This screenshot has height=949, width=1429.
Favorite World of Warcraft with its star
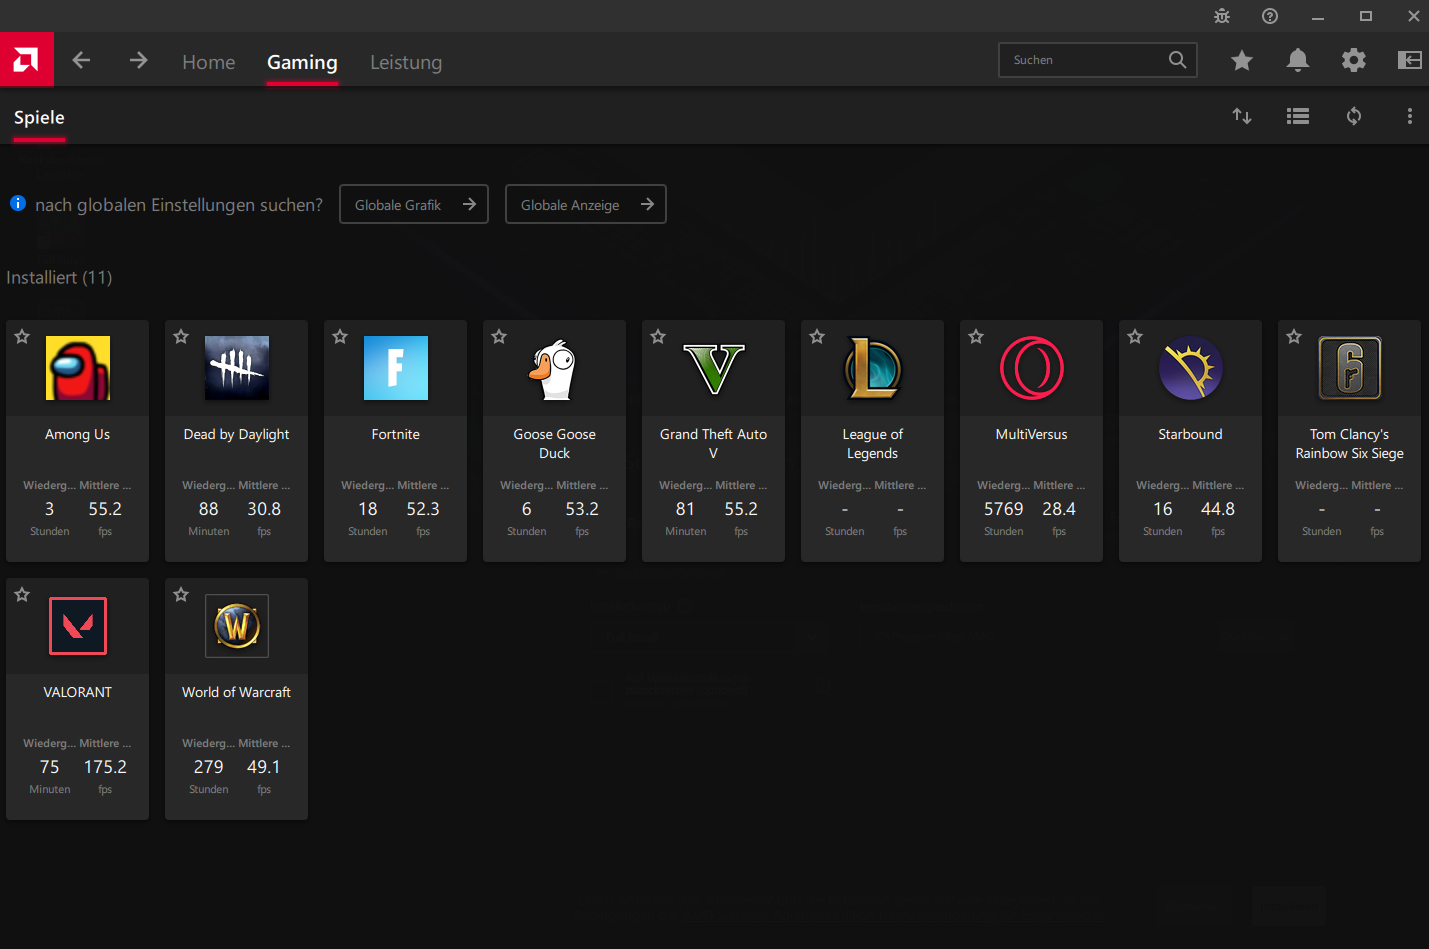coord(181,595)
